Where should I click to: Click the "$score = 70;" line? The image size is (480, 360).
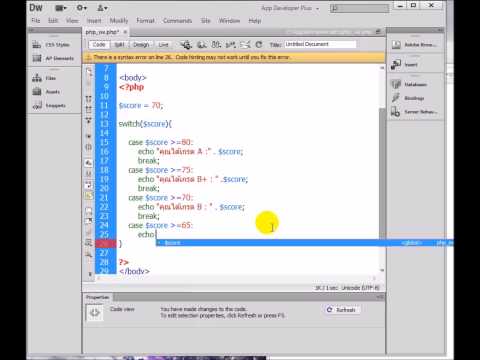point(141,106)
